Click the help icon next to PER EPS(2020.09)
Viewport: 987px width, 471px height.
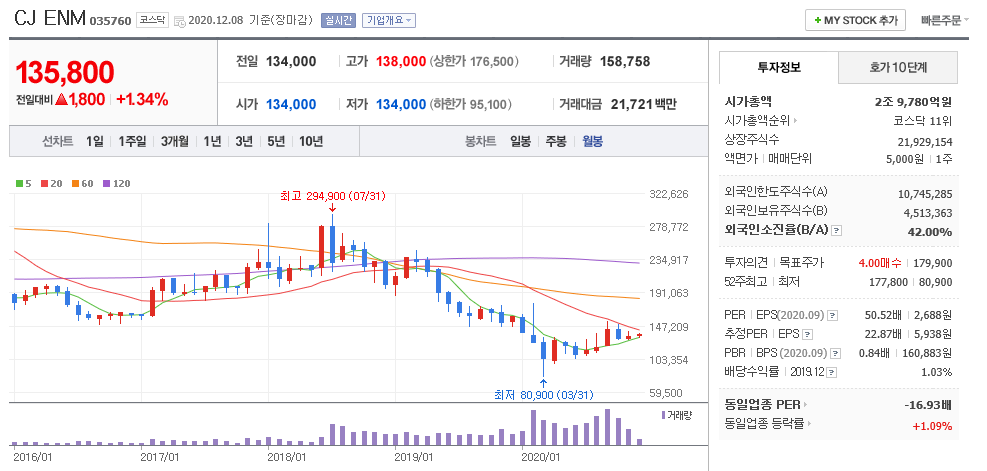point(833,315)
